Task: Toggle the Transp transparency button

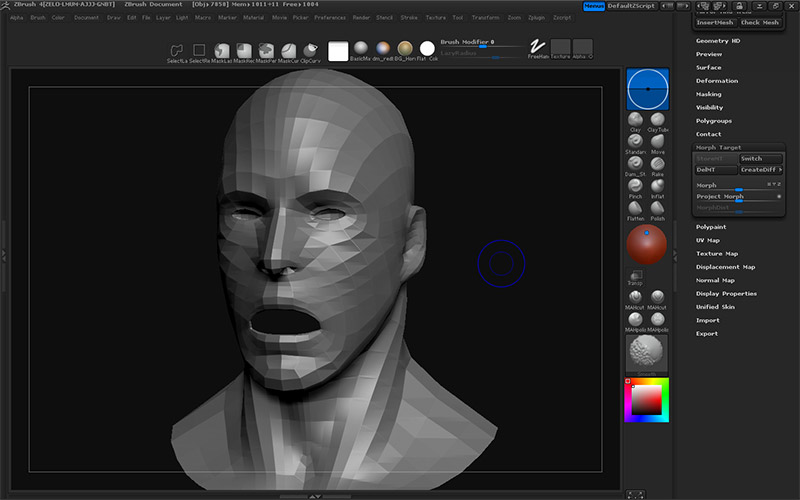Action: tap(635, 276)
